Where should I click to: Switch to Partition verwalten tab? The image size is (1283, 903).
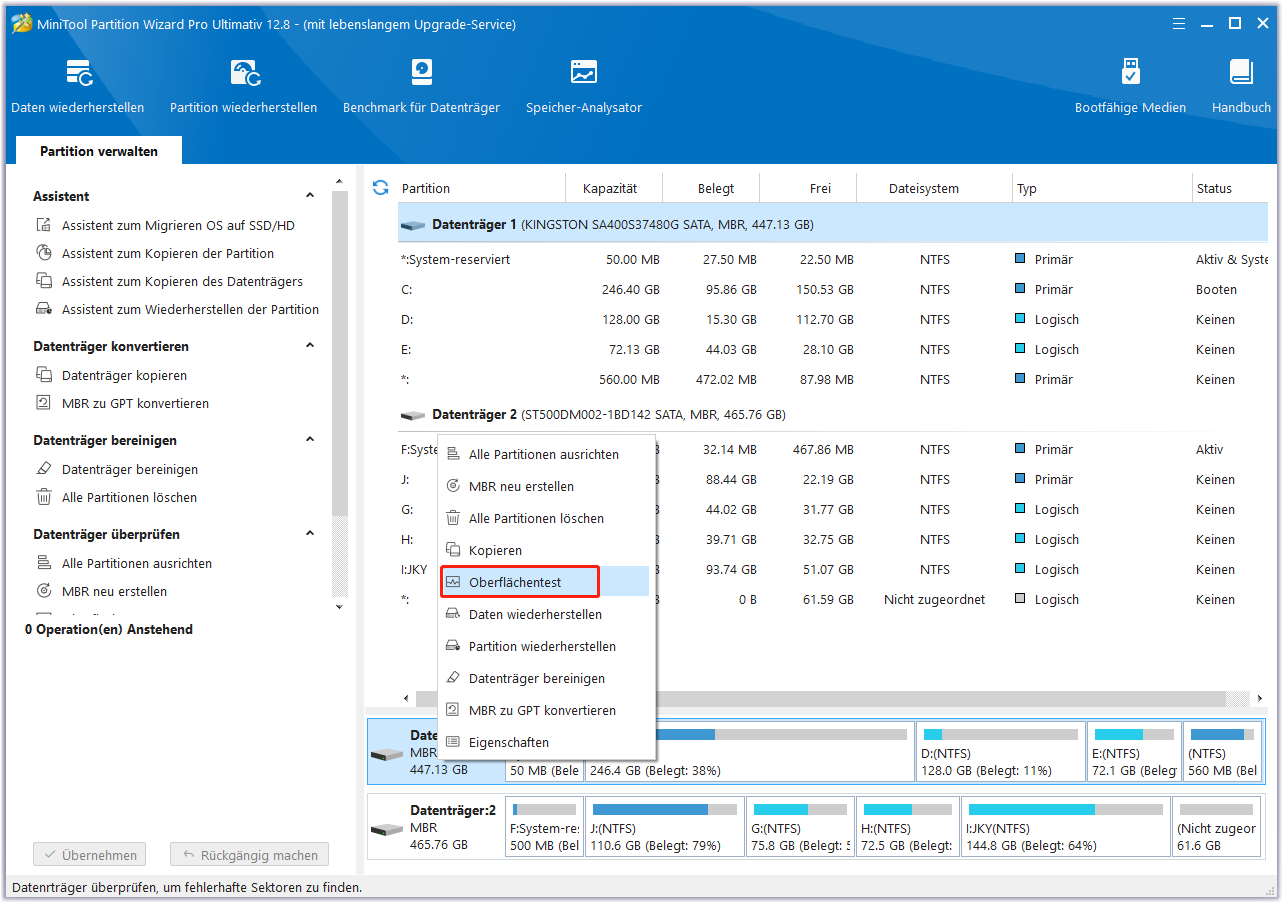pyautogui.click(x=99, y=151)
